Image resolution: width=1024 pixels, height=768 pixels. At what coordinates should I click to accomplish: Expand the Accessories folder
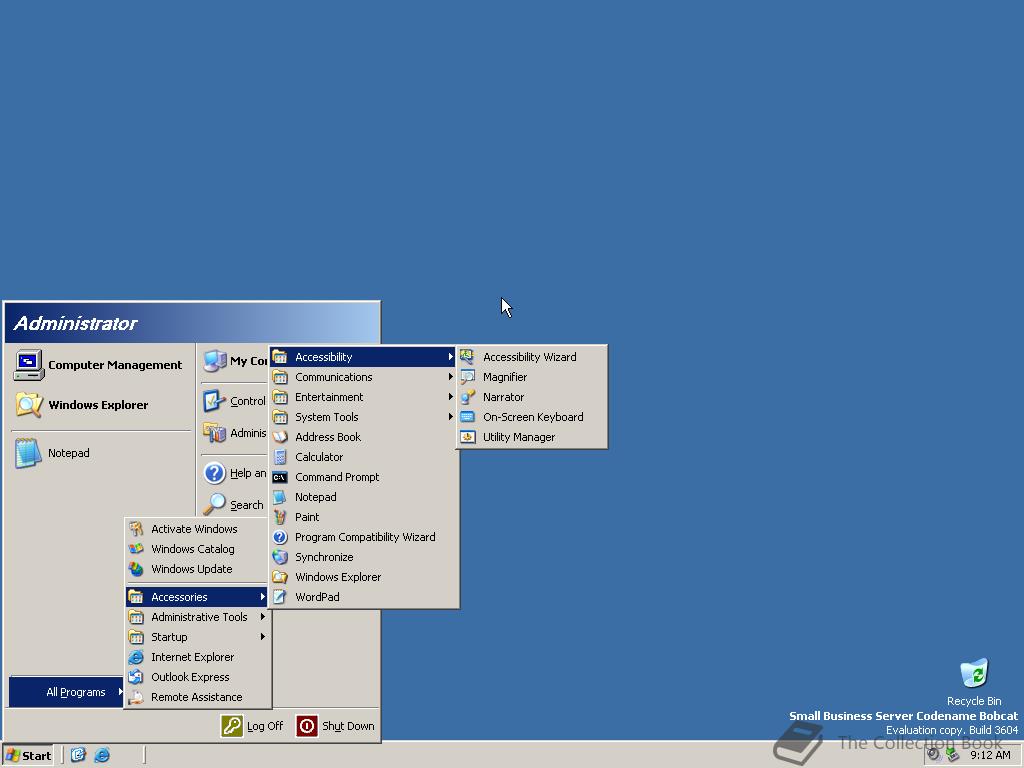point(197,597)
